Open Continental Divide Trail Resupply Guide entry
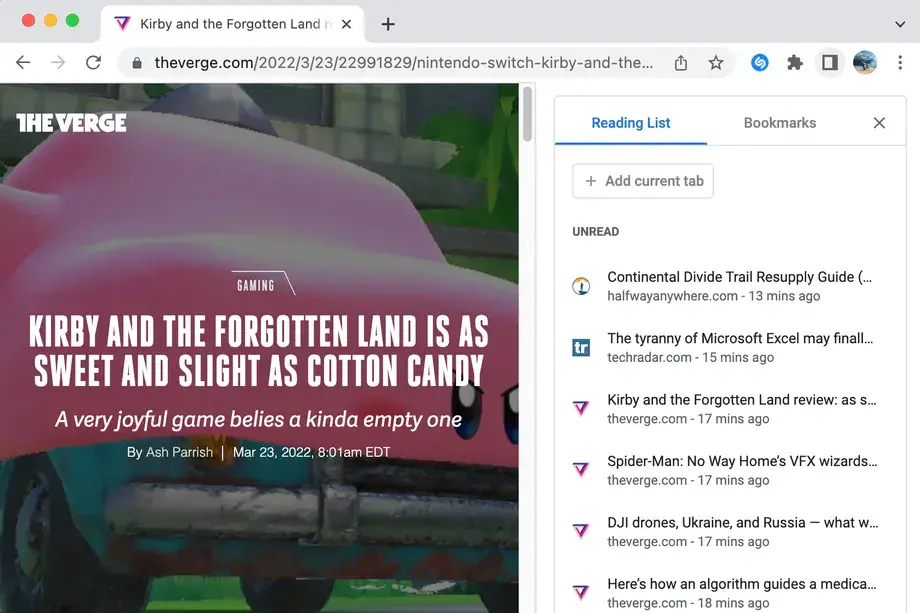 click(x=738, y=286)
